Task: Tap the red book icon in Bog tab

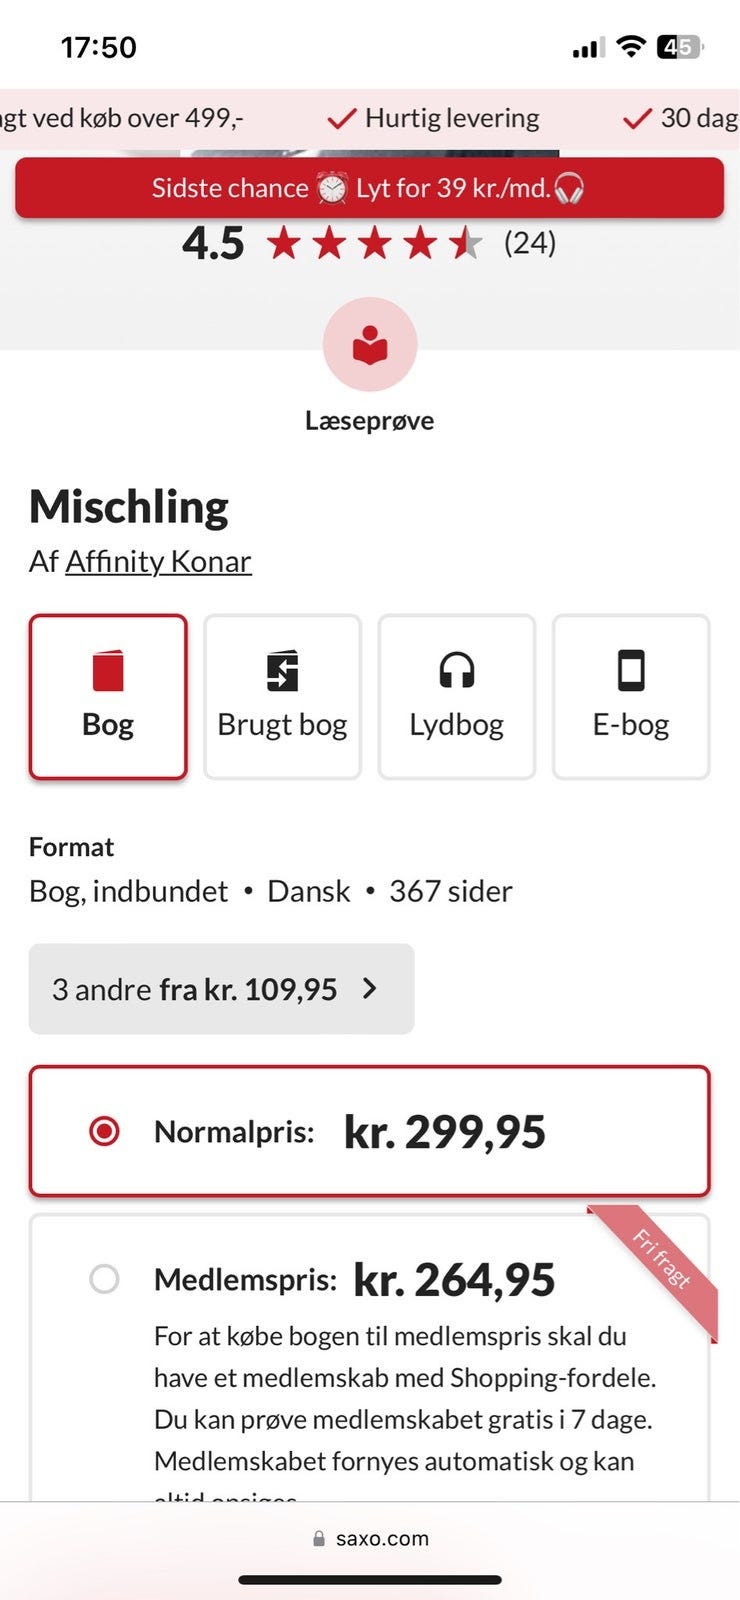Action: pyautogui.click(x=108, y=671)
